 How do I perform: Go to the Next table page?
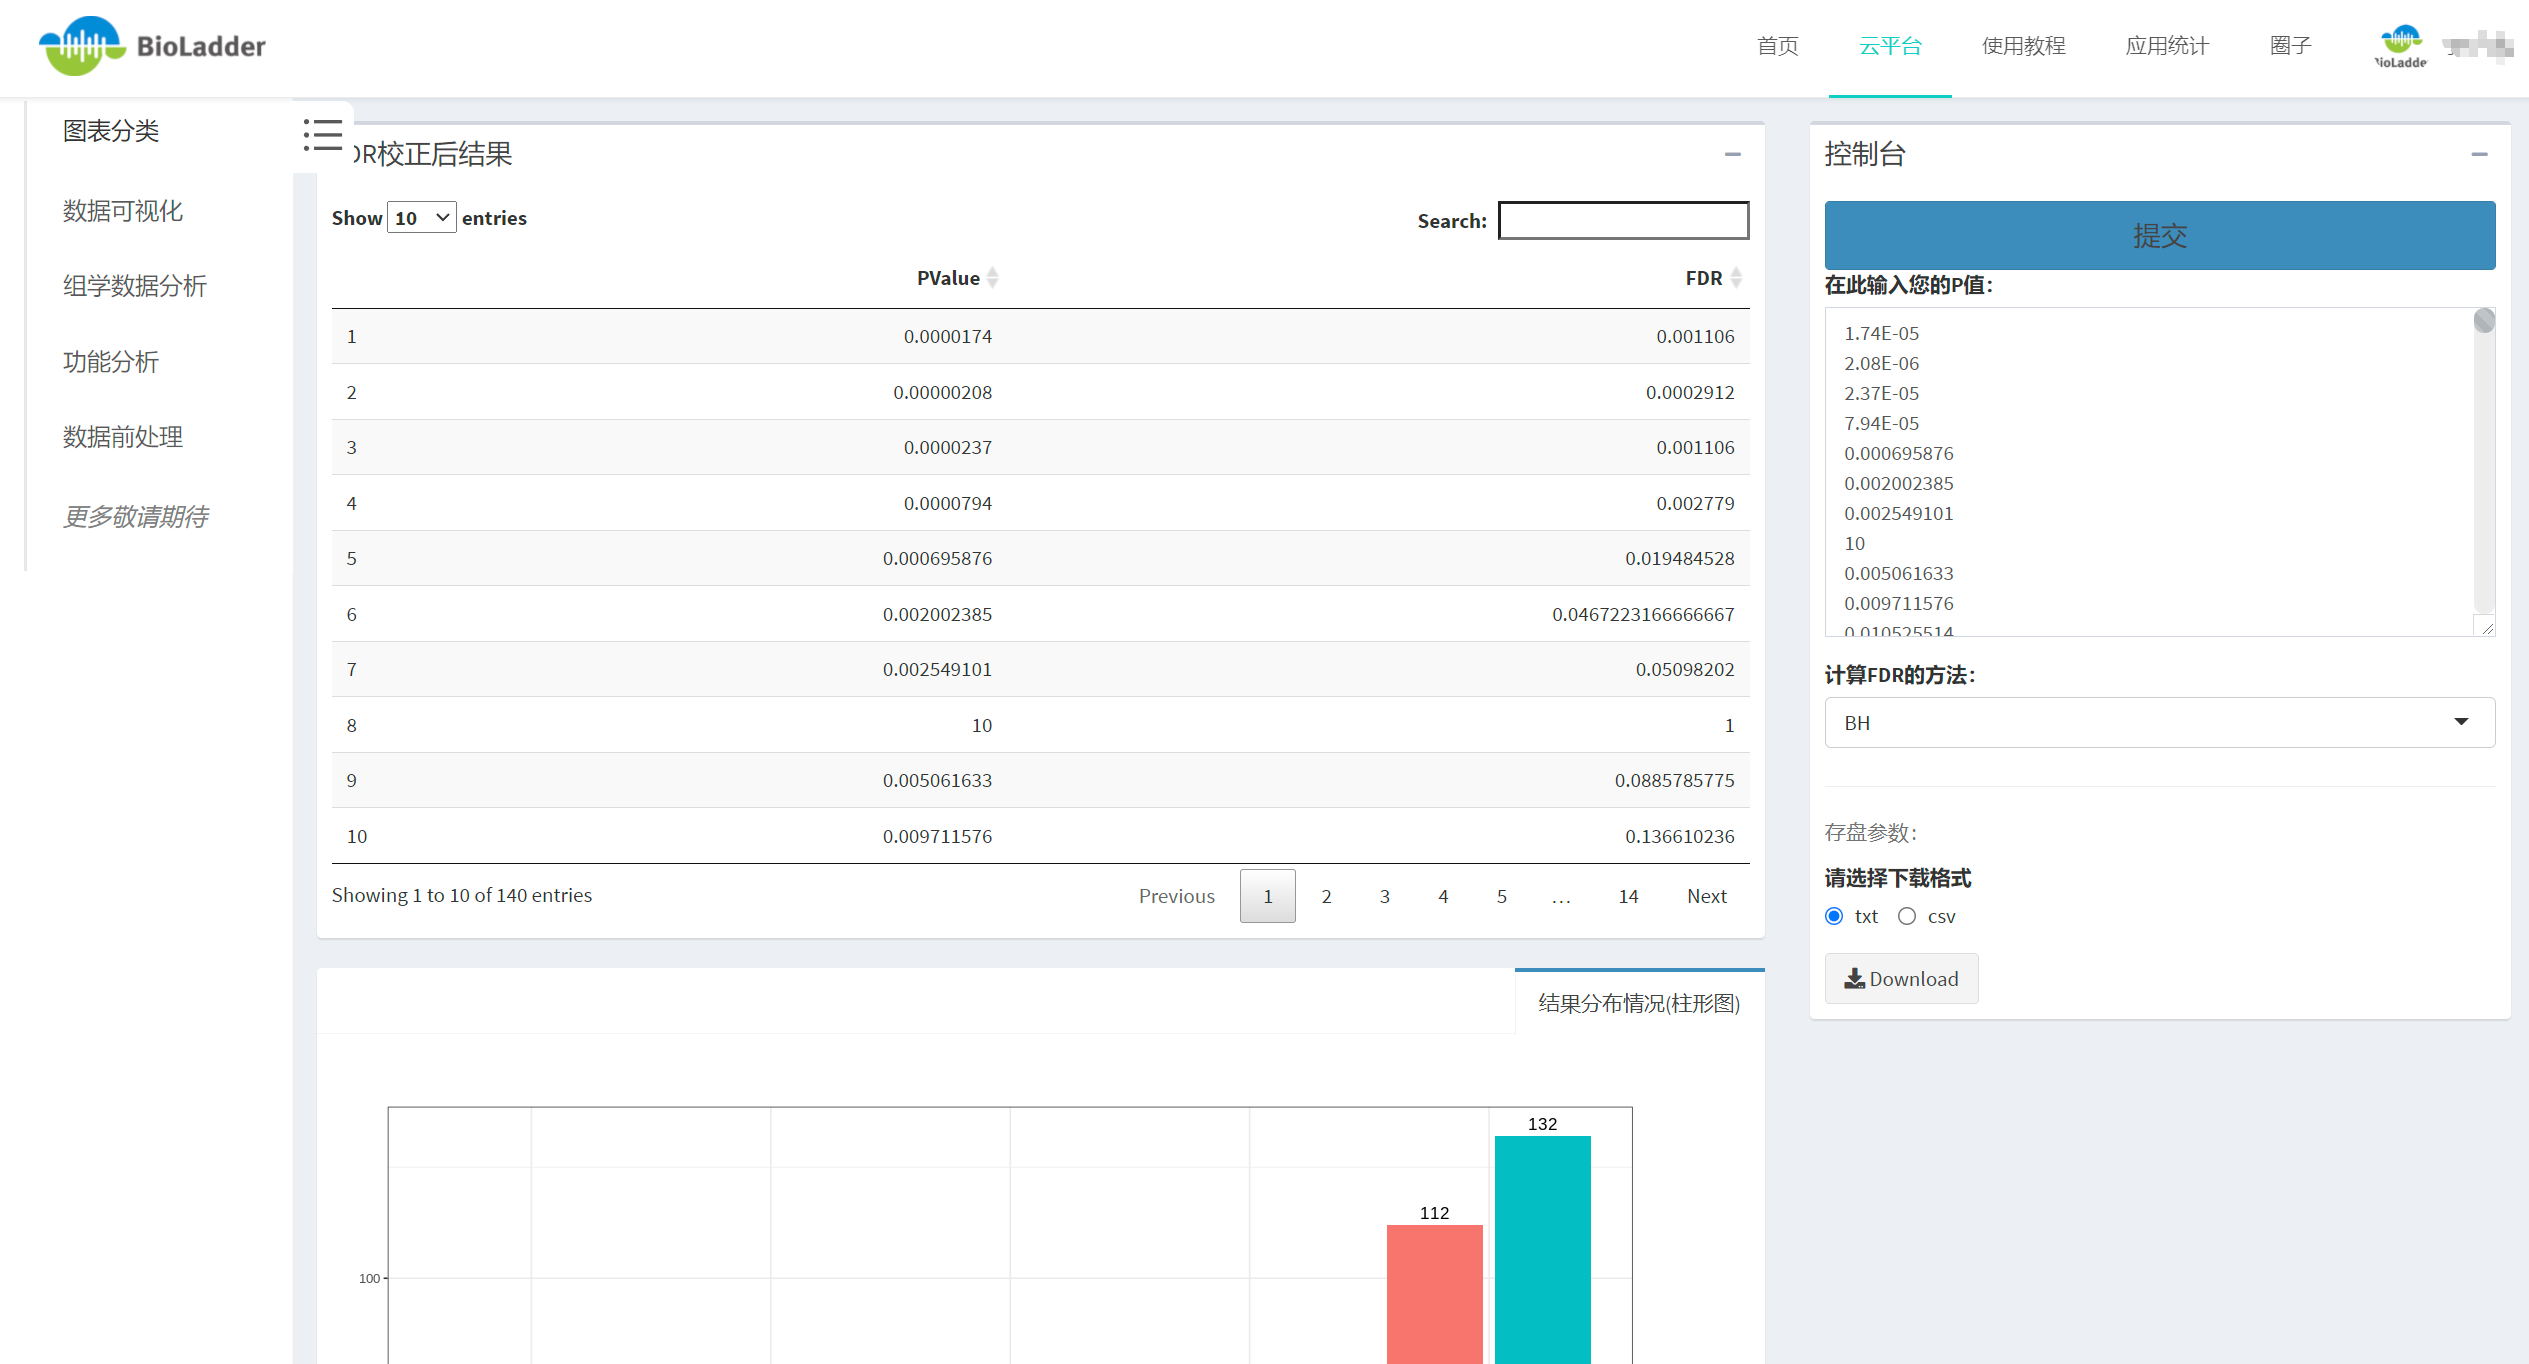1706,896
